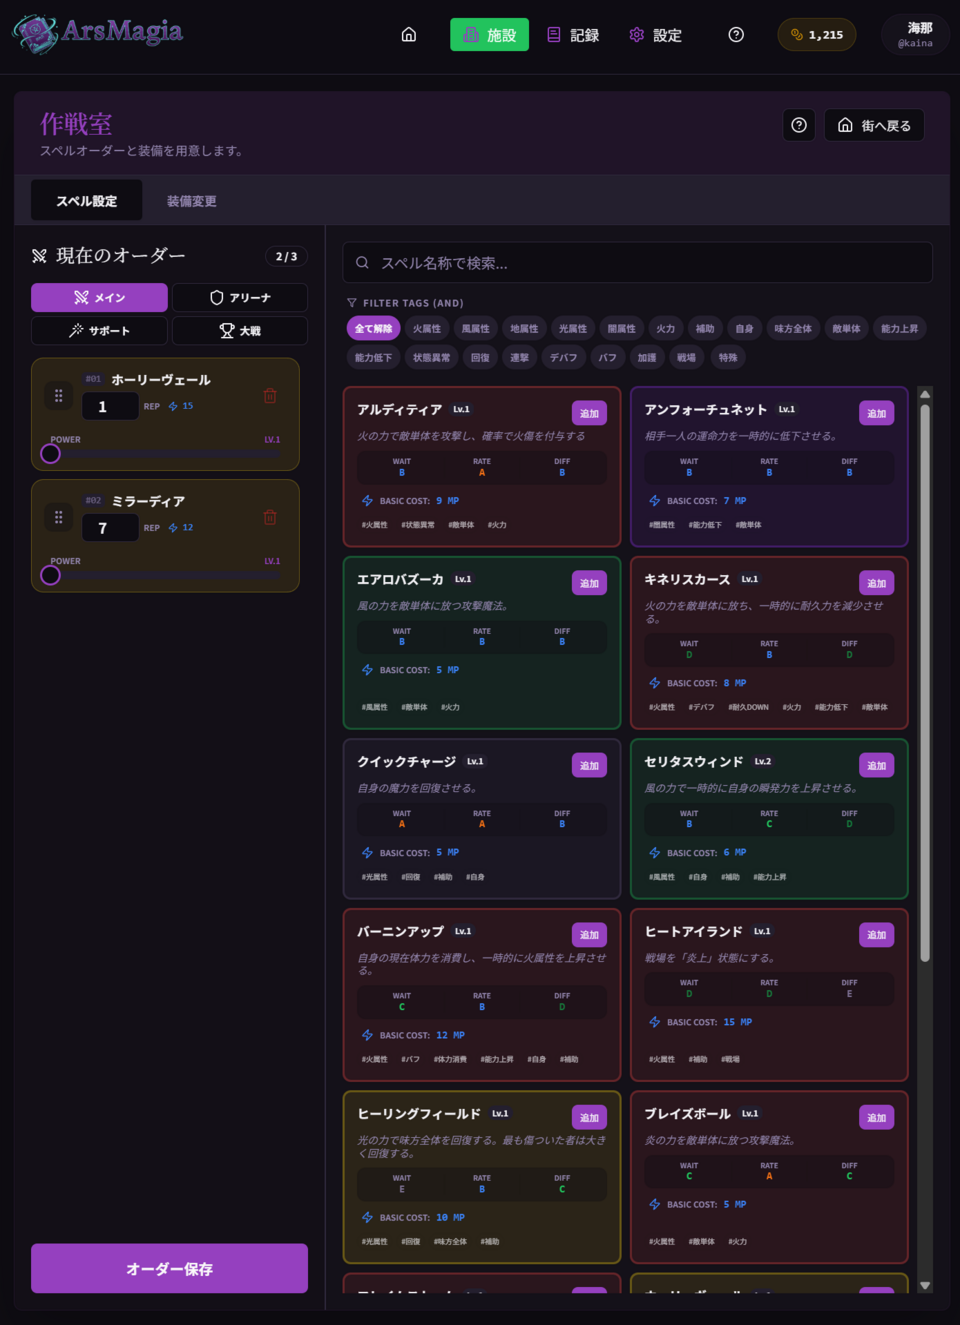Delete ホーリーヴェール with its trash icon
This screenshot has height=1325, width=960.
[x=270, y=396]
